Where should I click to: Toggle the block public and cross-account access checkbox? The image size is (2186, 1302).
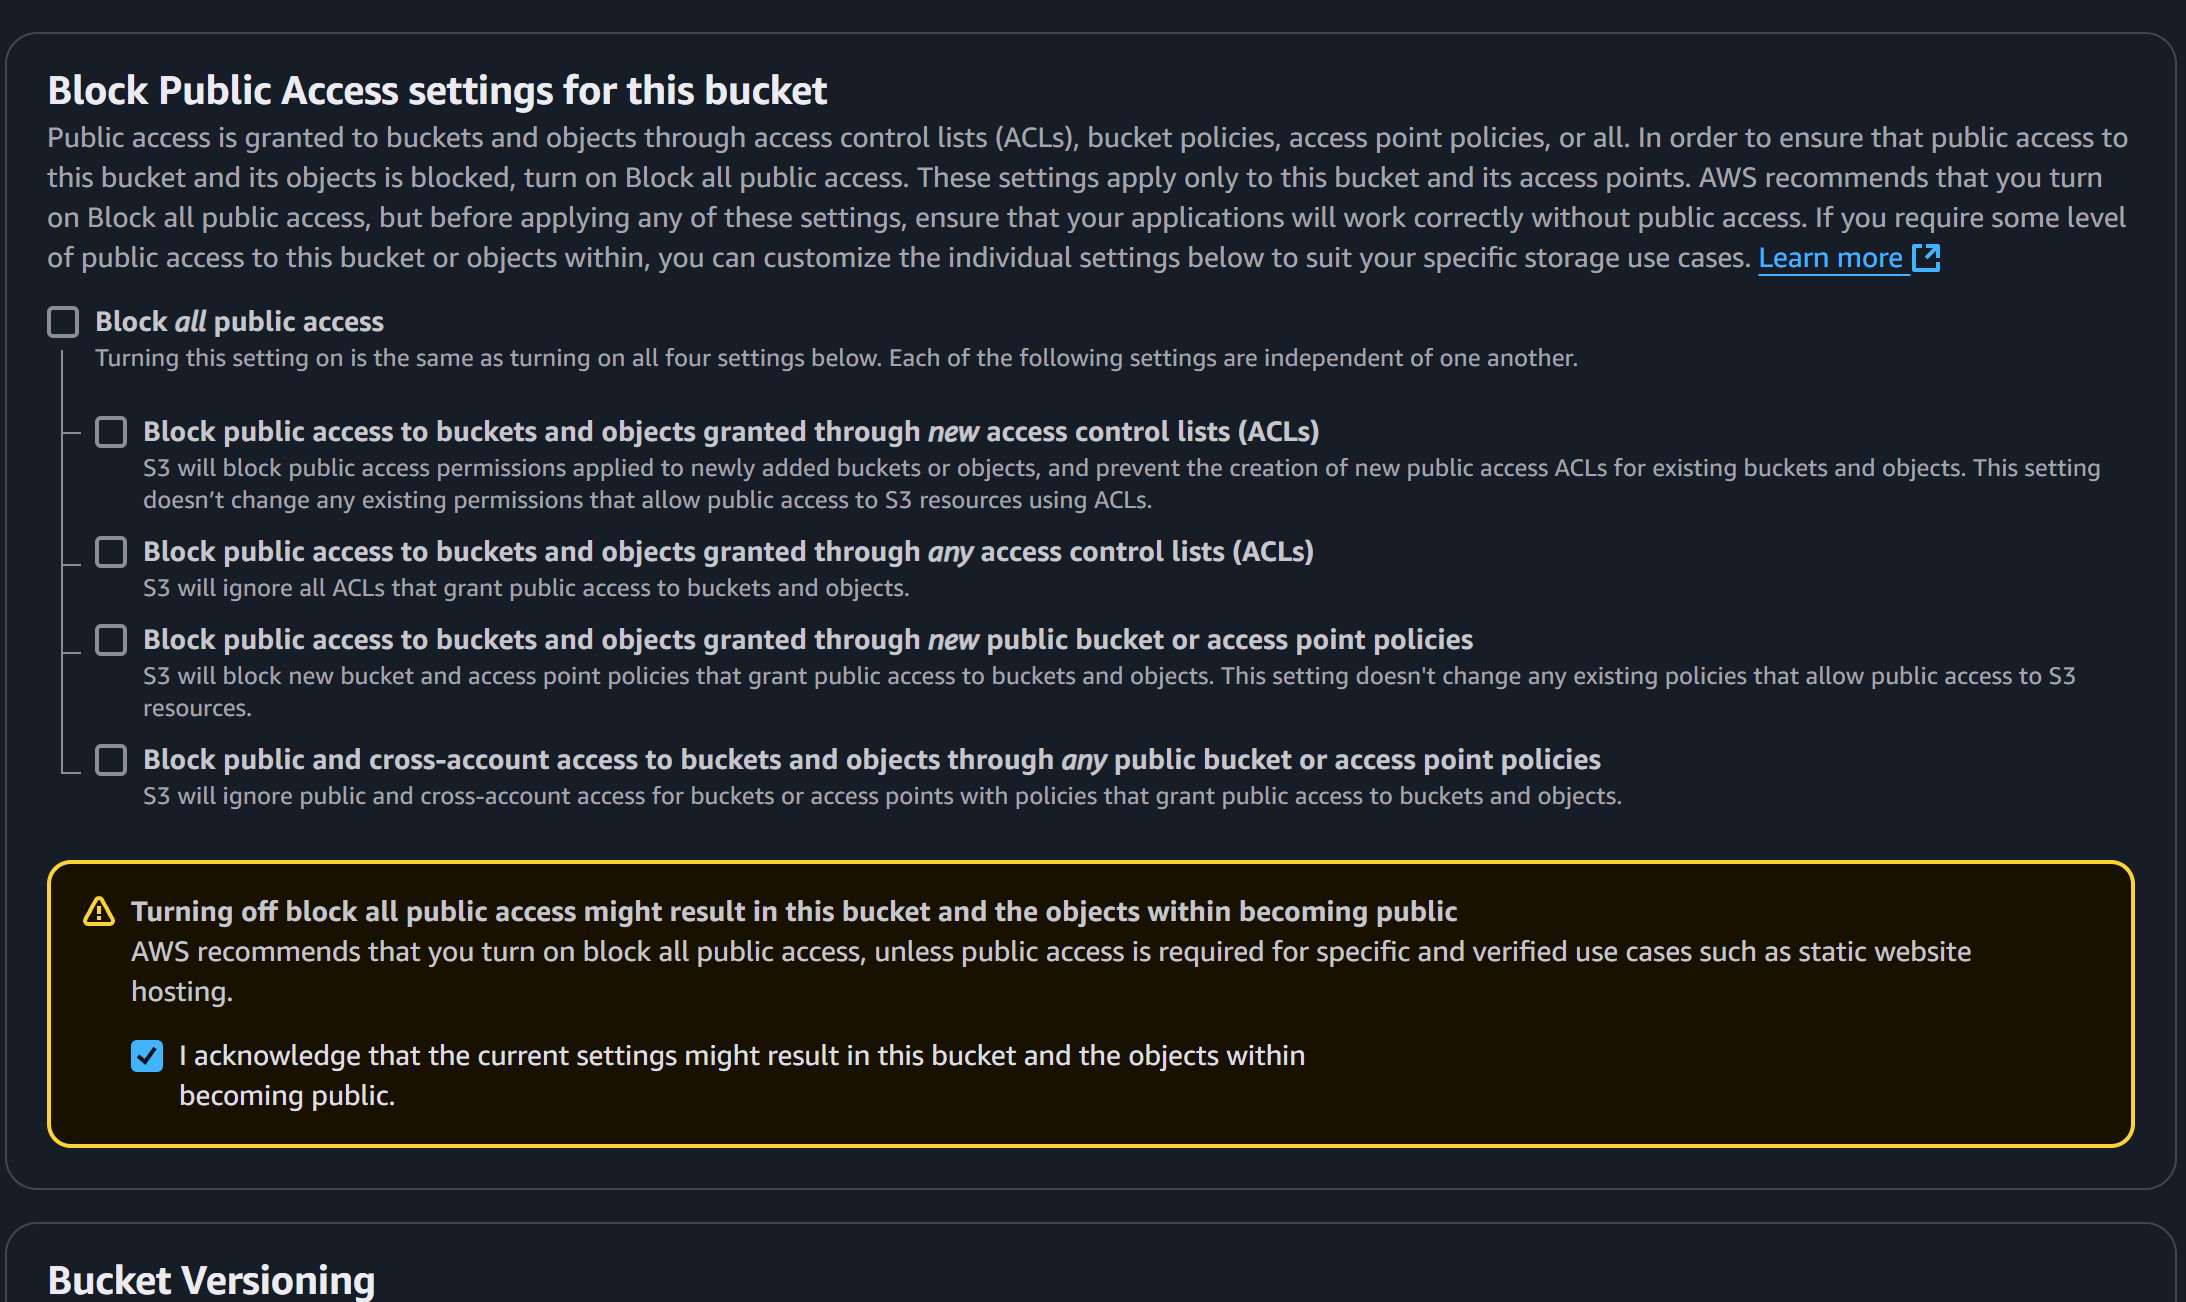click(x=111, y=760)
